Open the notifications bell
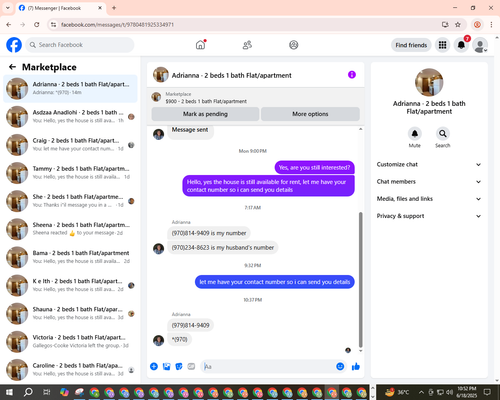Screen dimensions: 500x400 click(461, 45)
